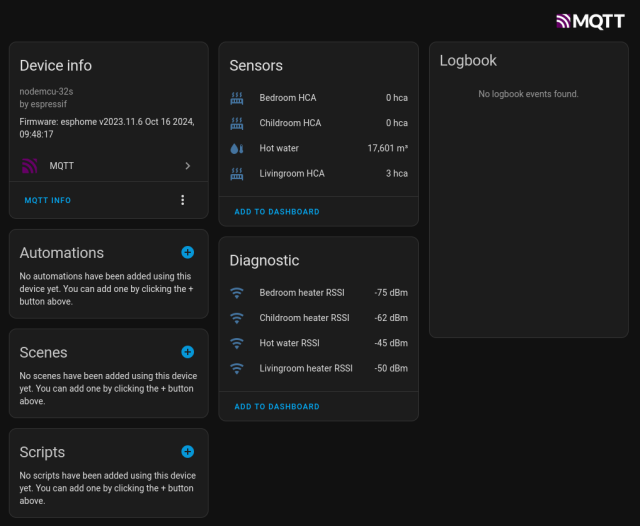Image resolution: width=640 pixels, height=526 pixels.
Task: Add Sensors card to dashboard
Action: pyautogui.click(x=277, y=212)
